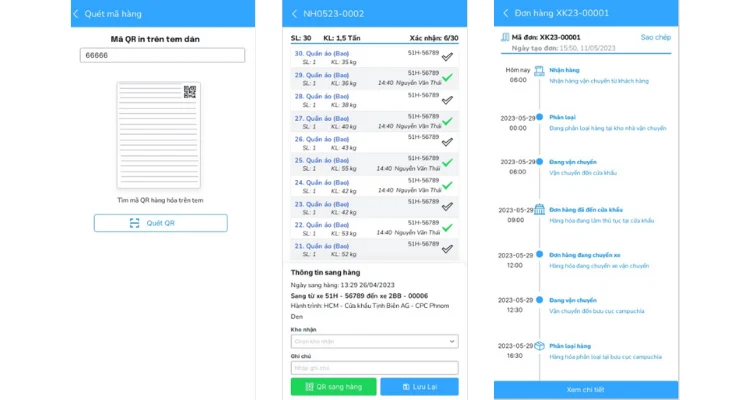Select the row for item 23 Quần áo
This screenshot has width=750, height=400.
click(x=375, y=208)
